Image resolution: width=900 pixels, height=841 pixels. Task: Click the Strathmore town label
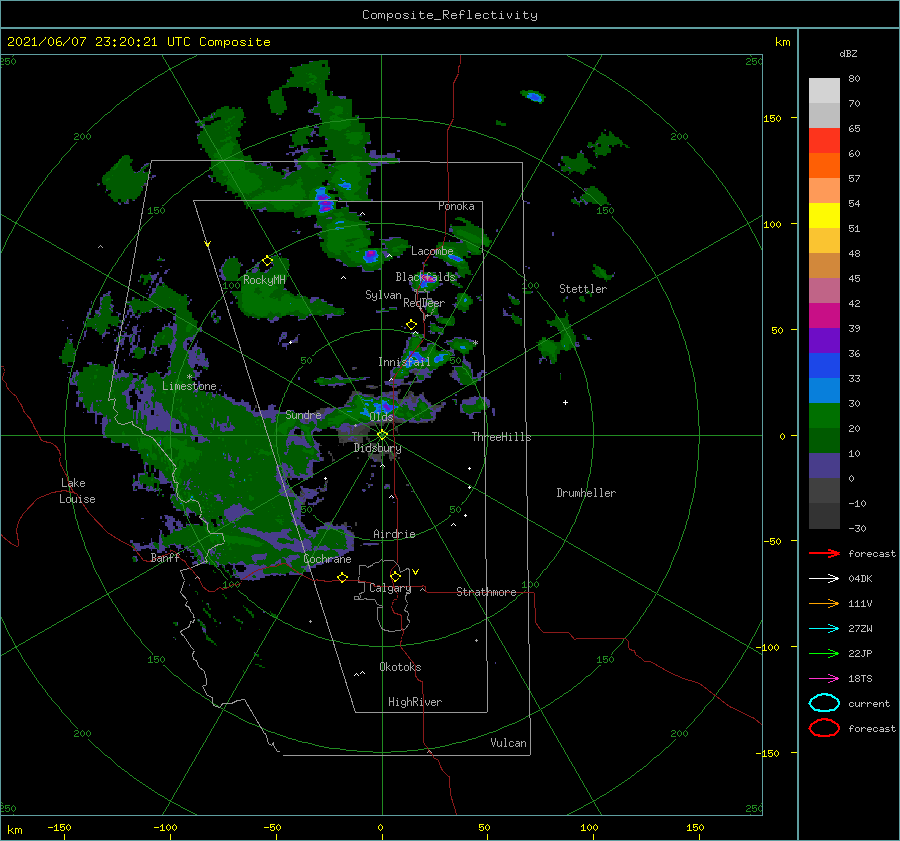click(486, 592)
